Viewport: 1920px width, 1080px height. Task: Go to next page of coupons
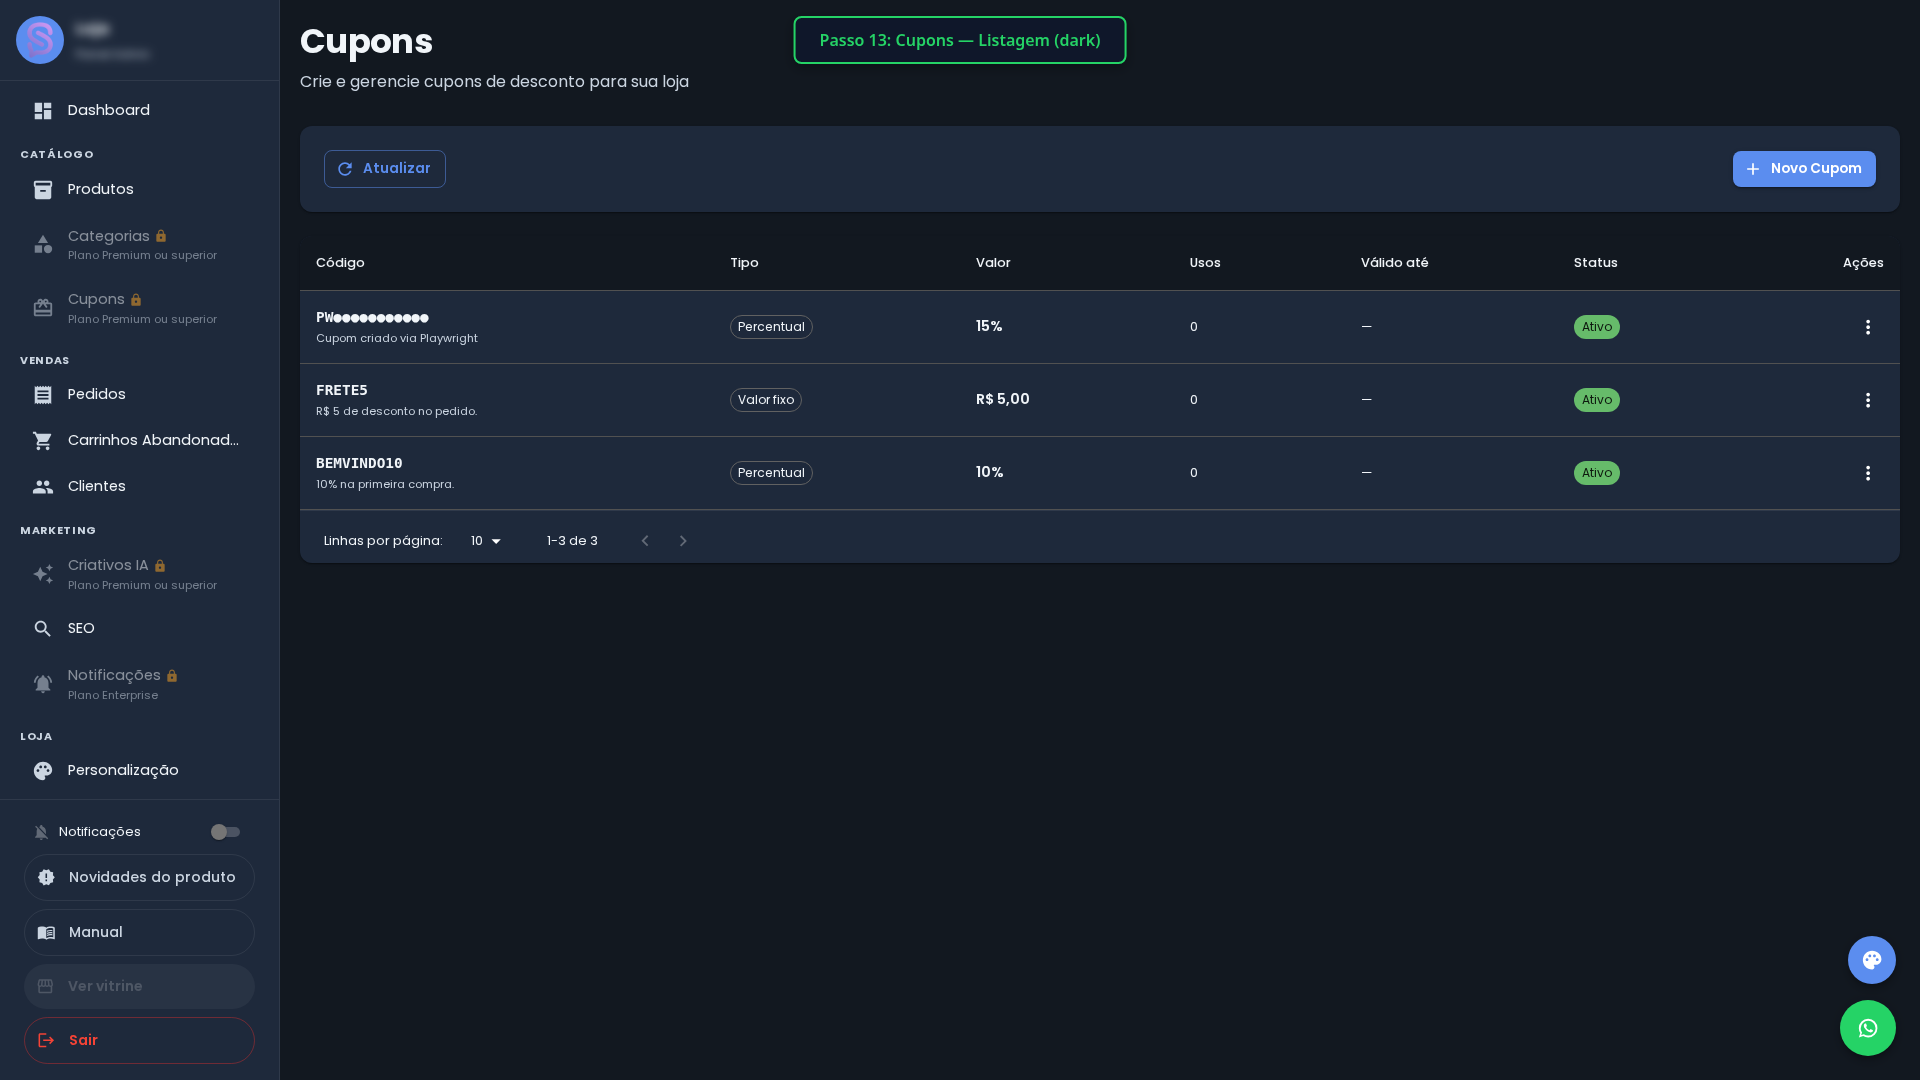point(683,541)
